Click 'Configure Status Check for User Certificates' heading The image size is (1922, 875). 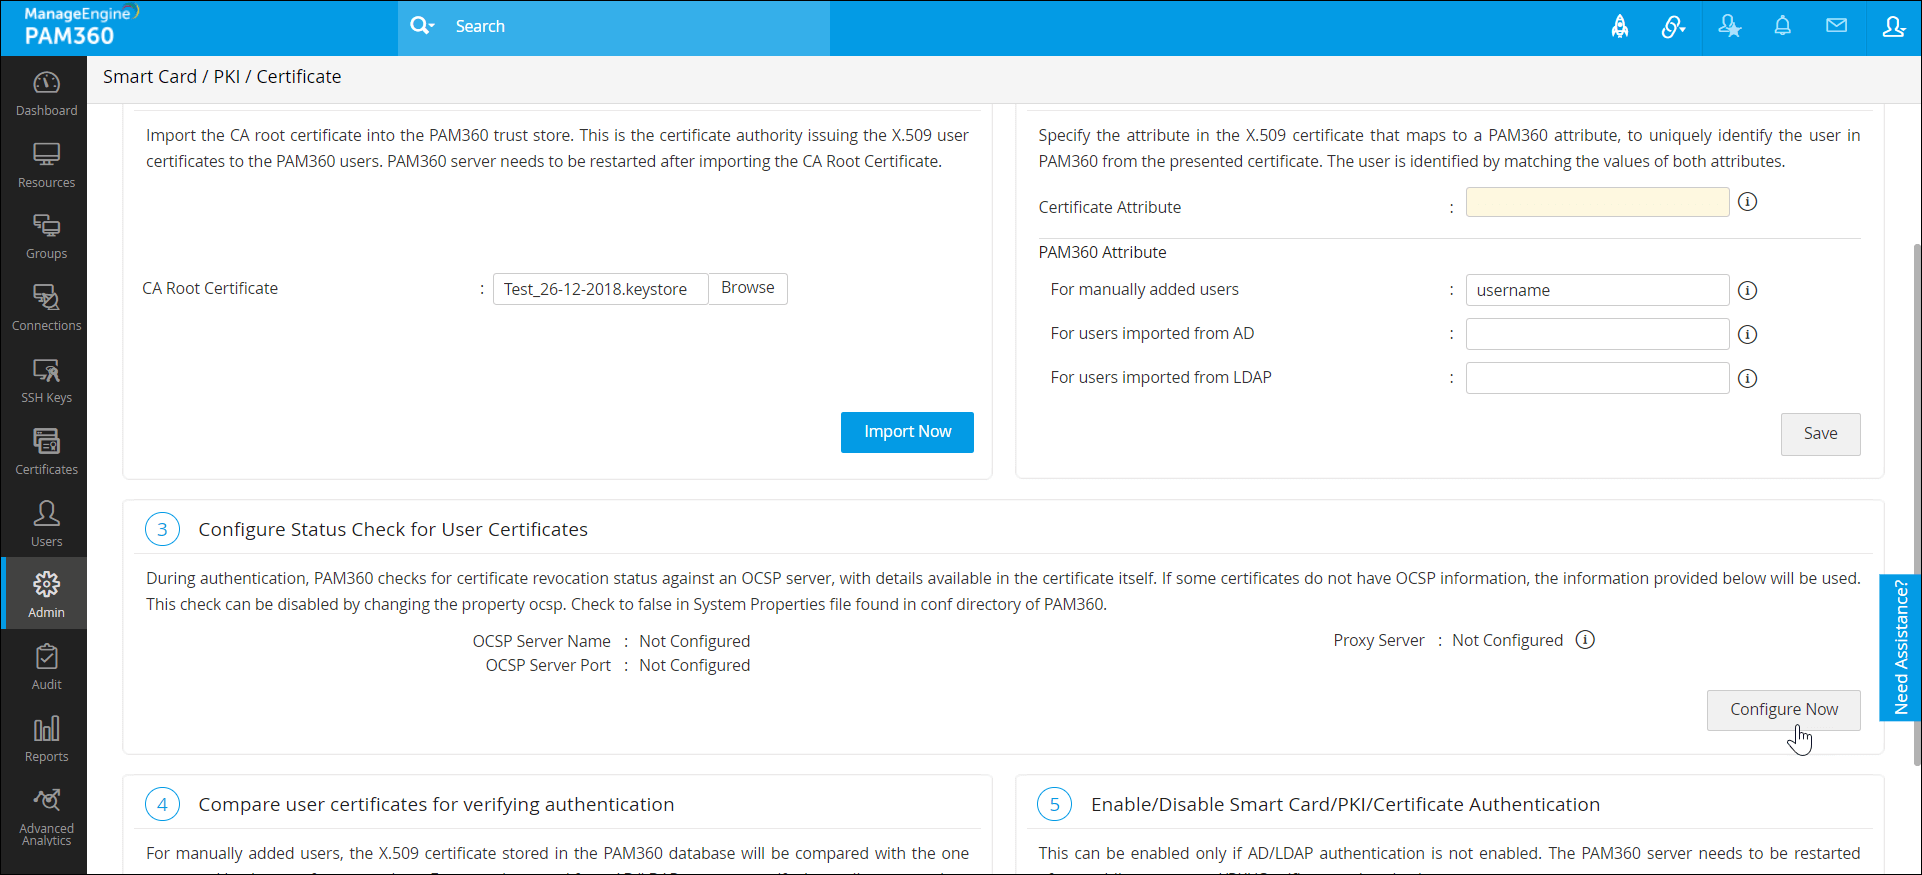(393, 530)
